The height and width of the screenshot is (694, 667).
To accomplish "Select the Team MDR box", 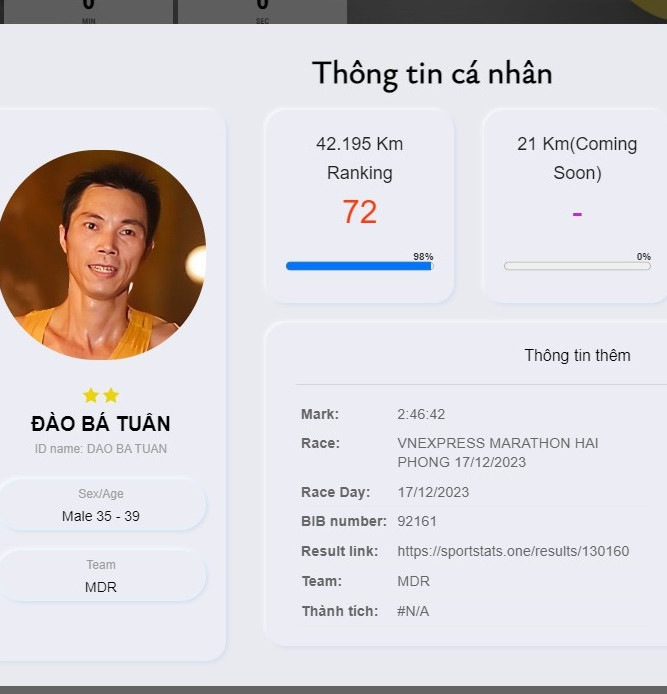I will click(101, 577).
